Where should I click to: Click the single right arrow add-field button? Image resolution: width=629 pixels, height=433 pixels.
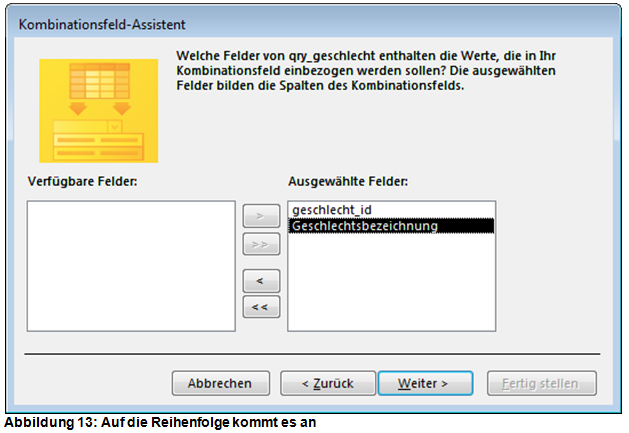click(x=261, y=215)
